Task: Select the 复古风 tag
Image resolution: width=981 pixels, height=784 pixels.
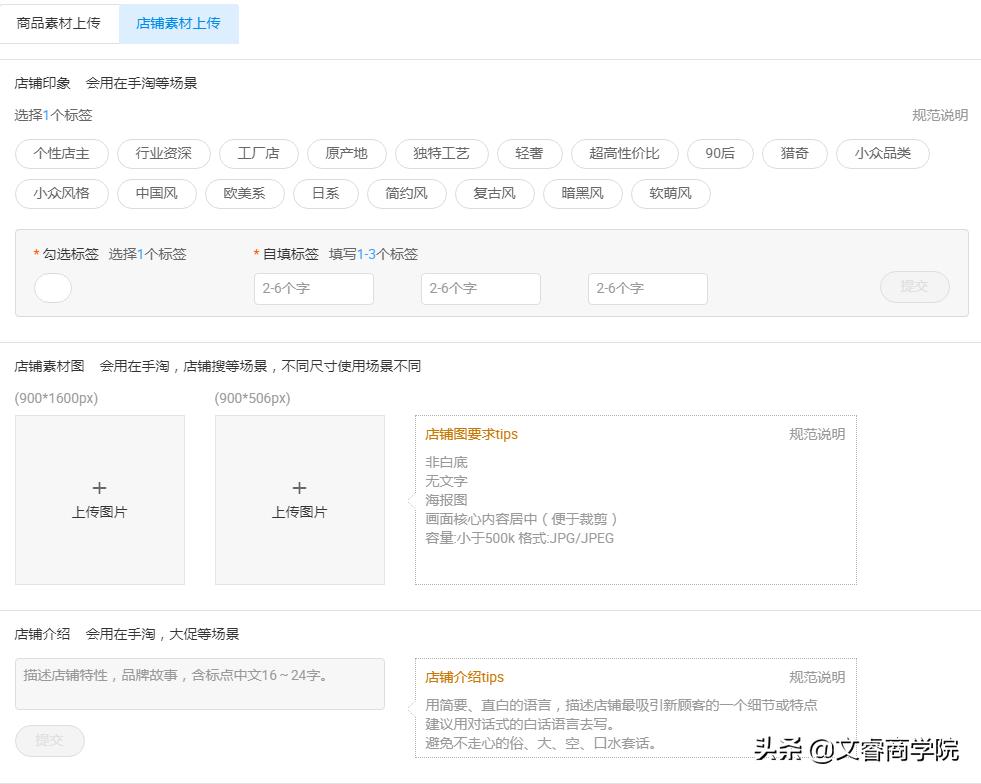Action: [x=494, y=193]
